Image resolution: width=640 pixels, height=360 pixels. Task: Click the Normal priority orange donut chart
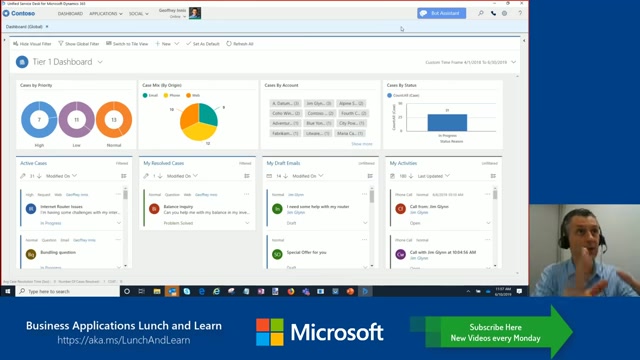(x=114, y=120)
